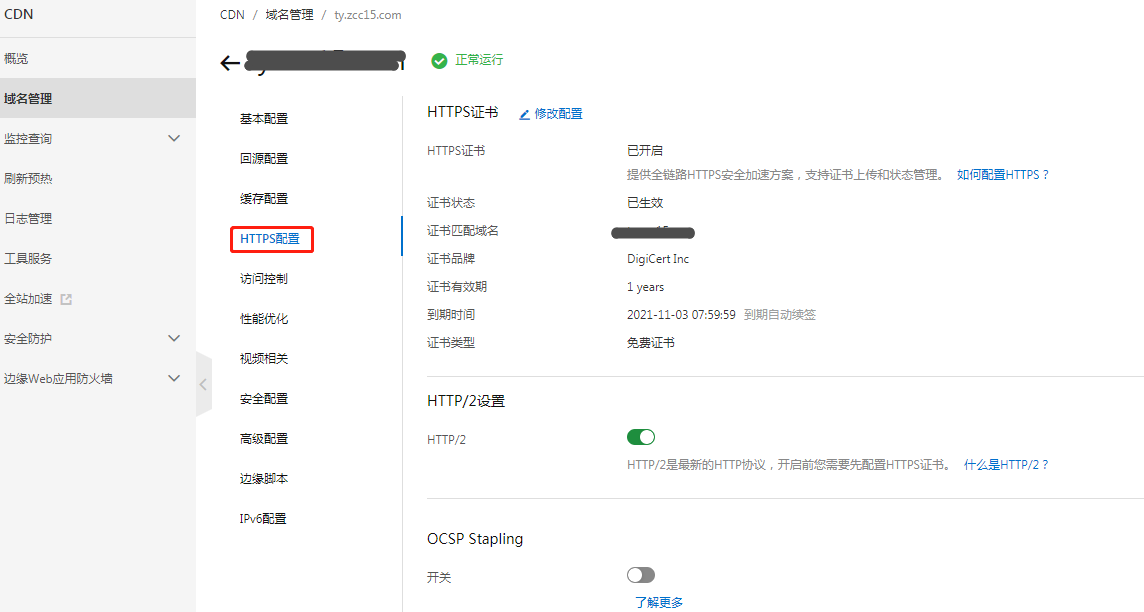
Task: Click the 什么是HTTP/2？ link
Action: (1006, 465)
